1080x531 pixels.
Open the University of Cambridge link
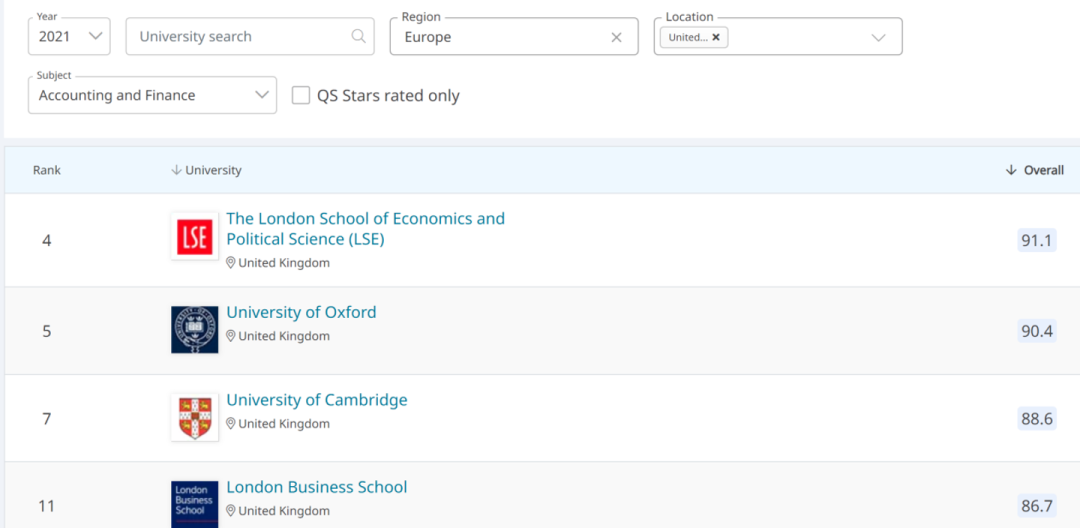coord(317,399)
